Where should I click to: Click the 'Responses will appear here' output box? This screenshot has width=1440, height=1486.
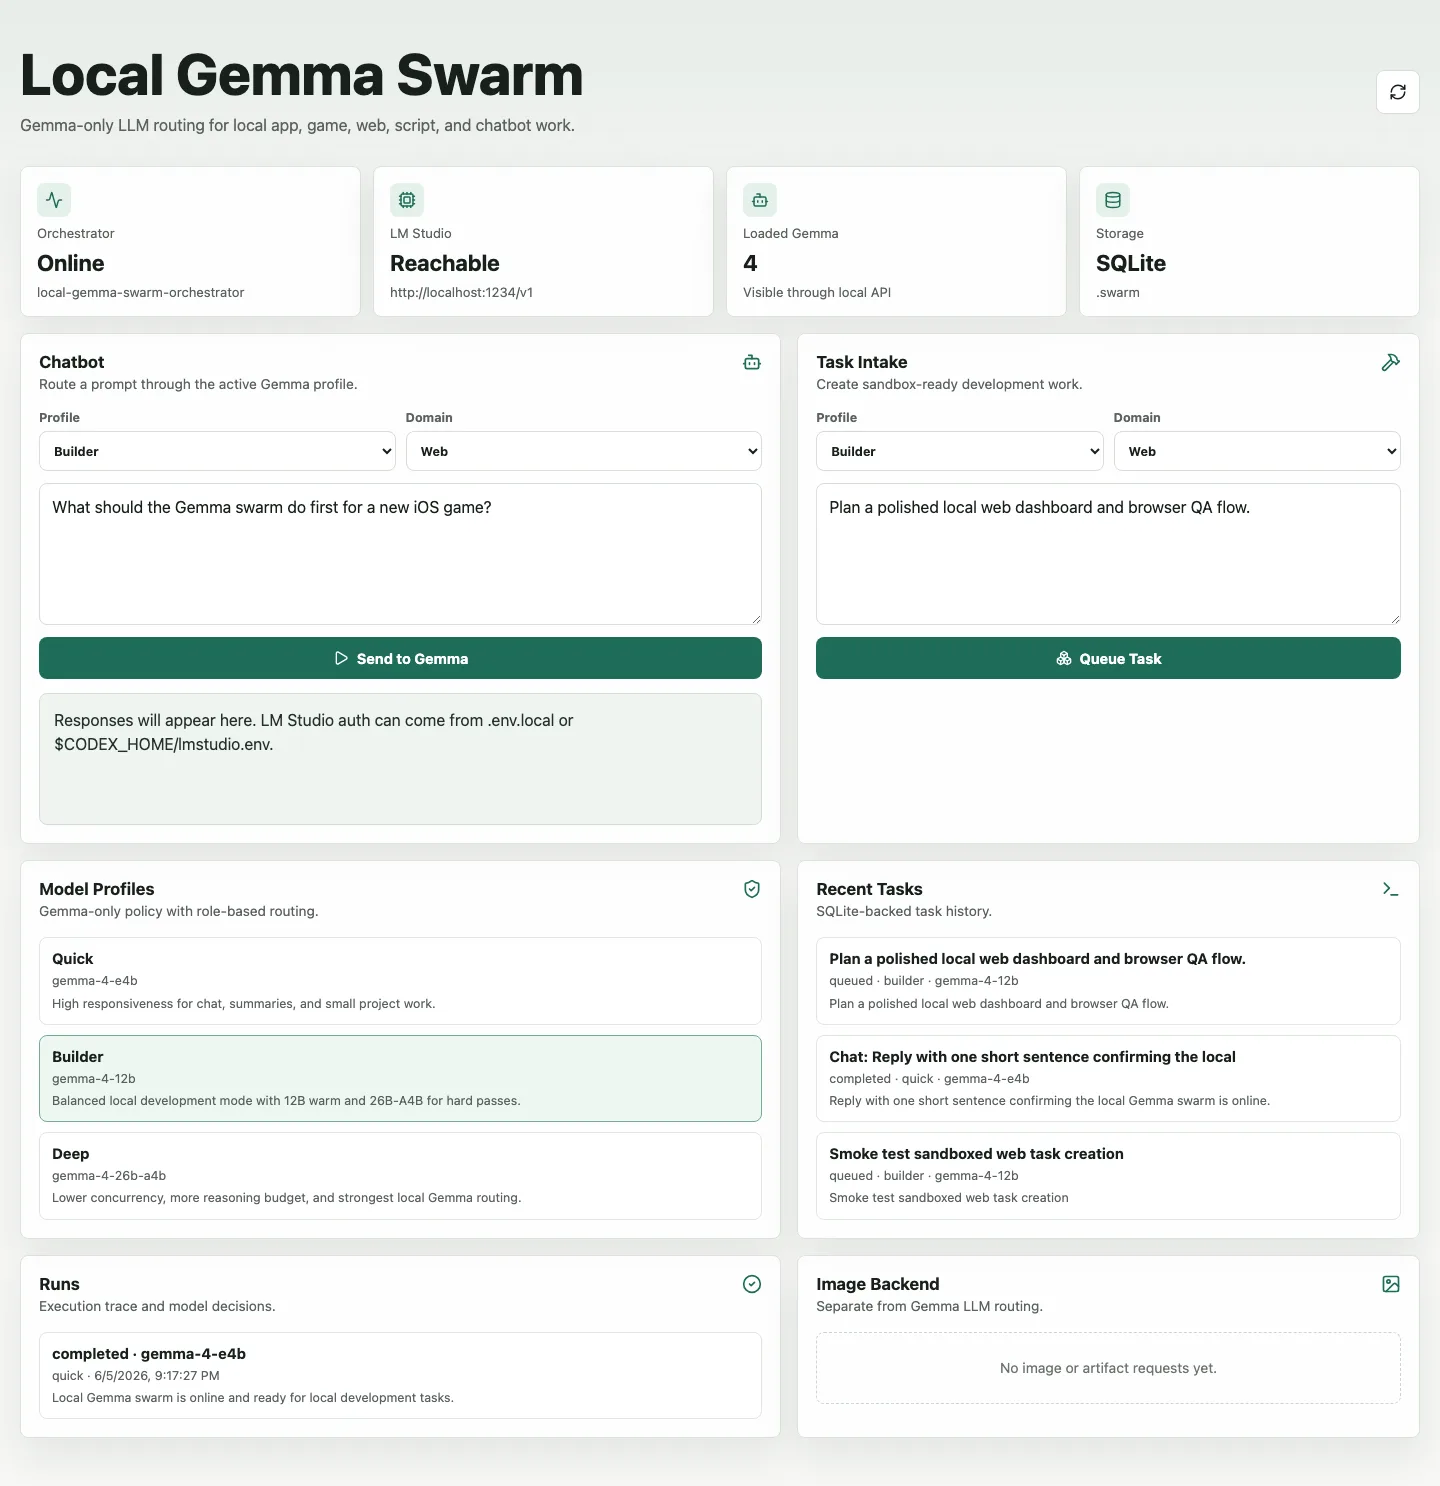[400, 759]
